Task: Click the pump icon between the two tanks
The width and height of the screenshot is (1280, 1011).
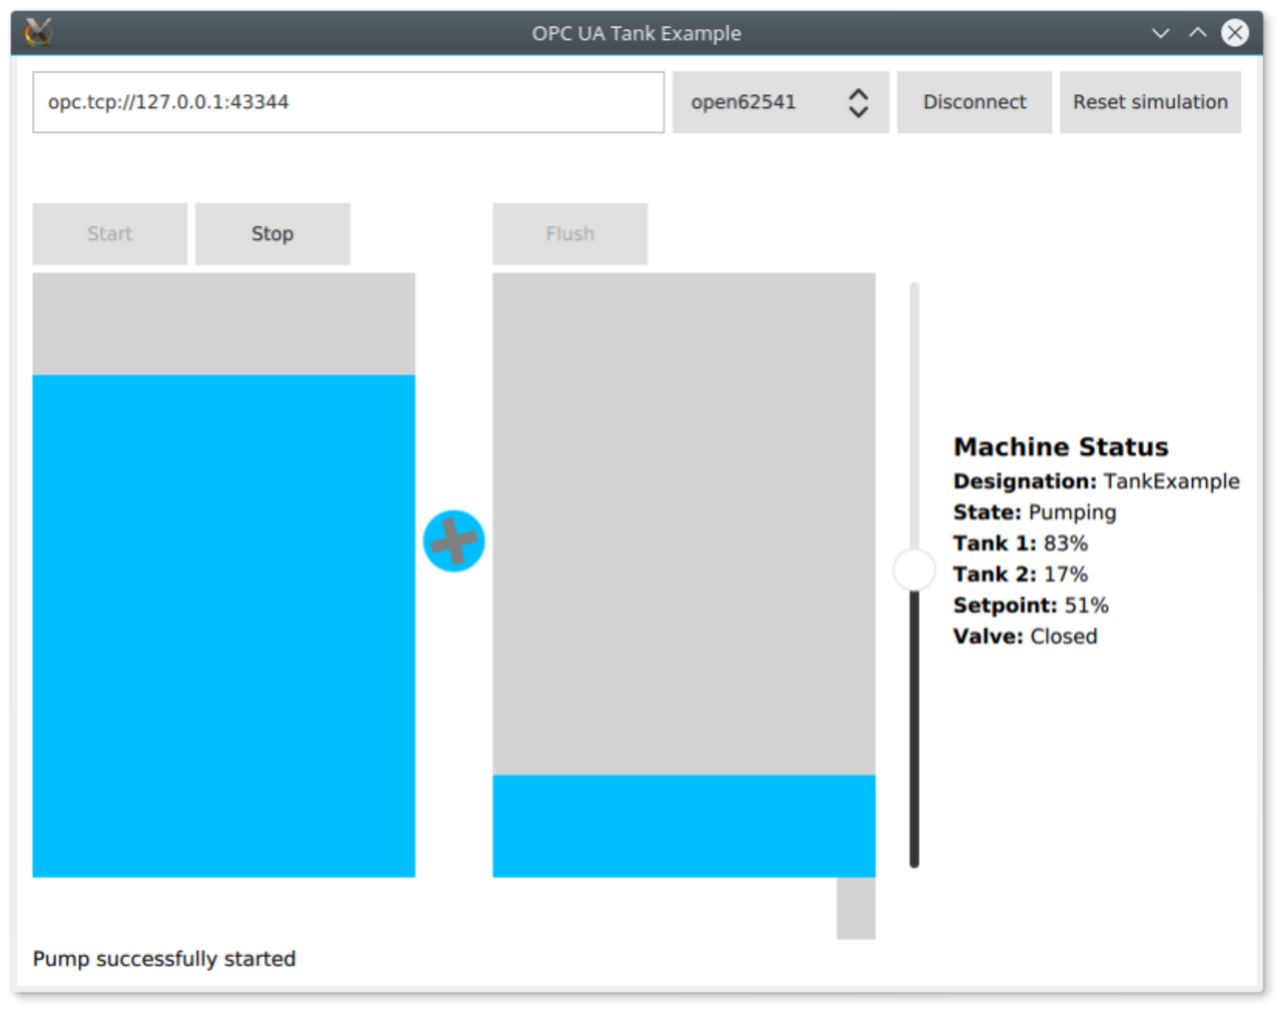Action: tap(454, 540)
